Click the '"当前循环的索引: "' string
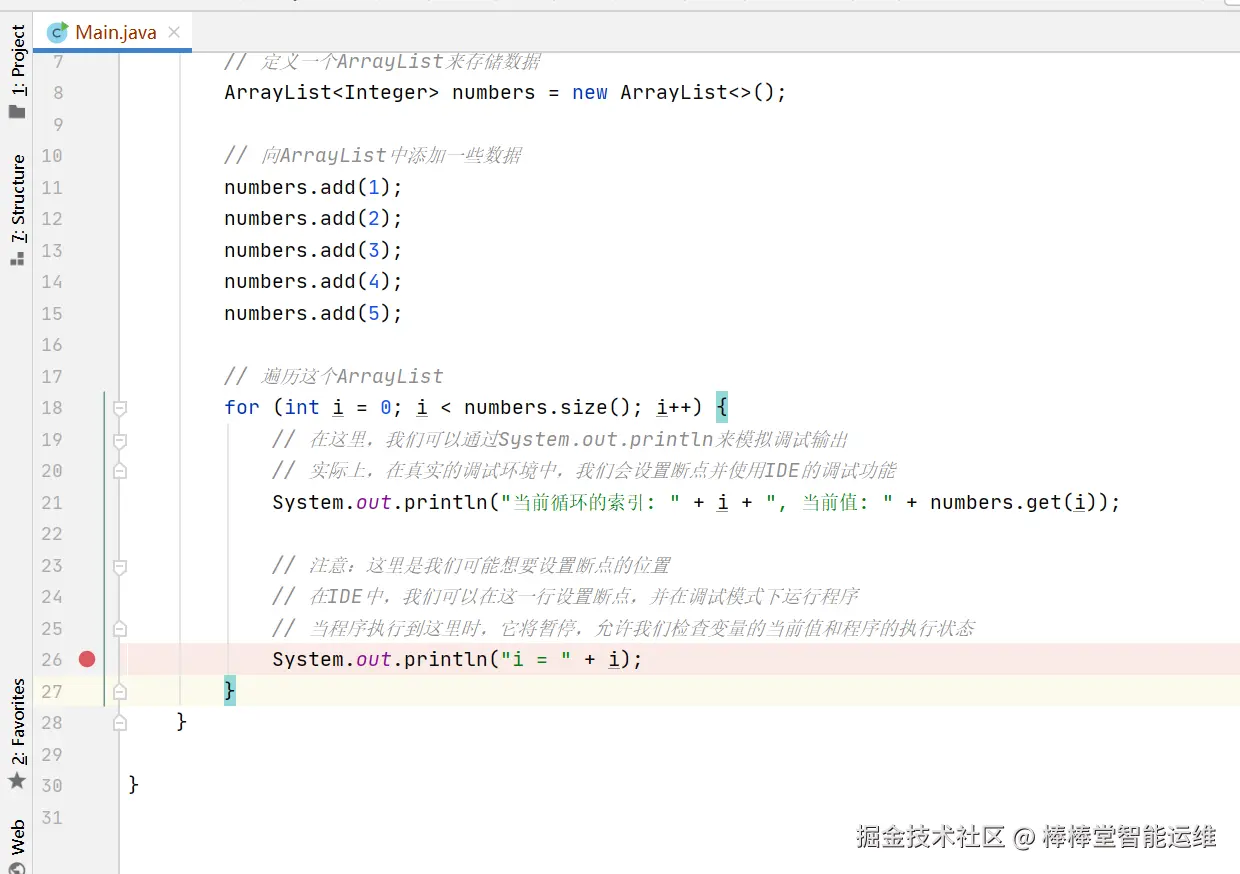This screenshot has width=1240, height=874. pos(591,502)
